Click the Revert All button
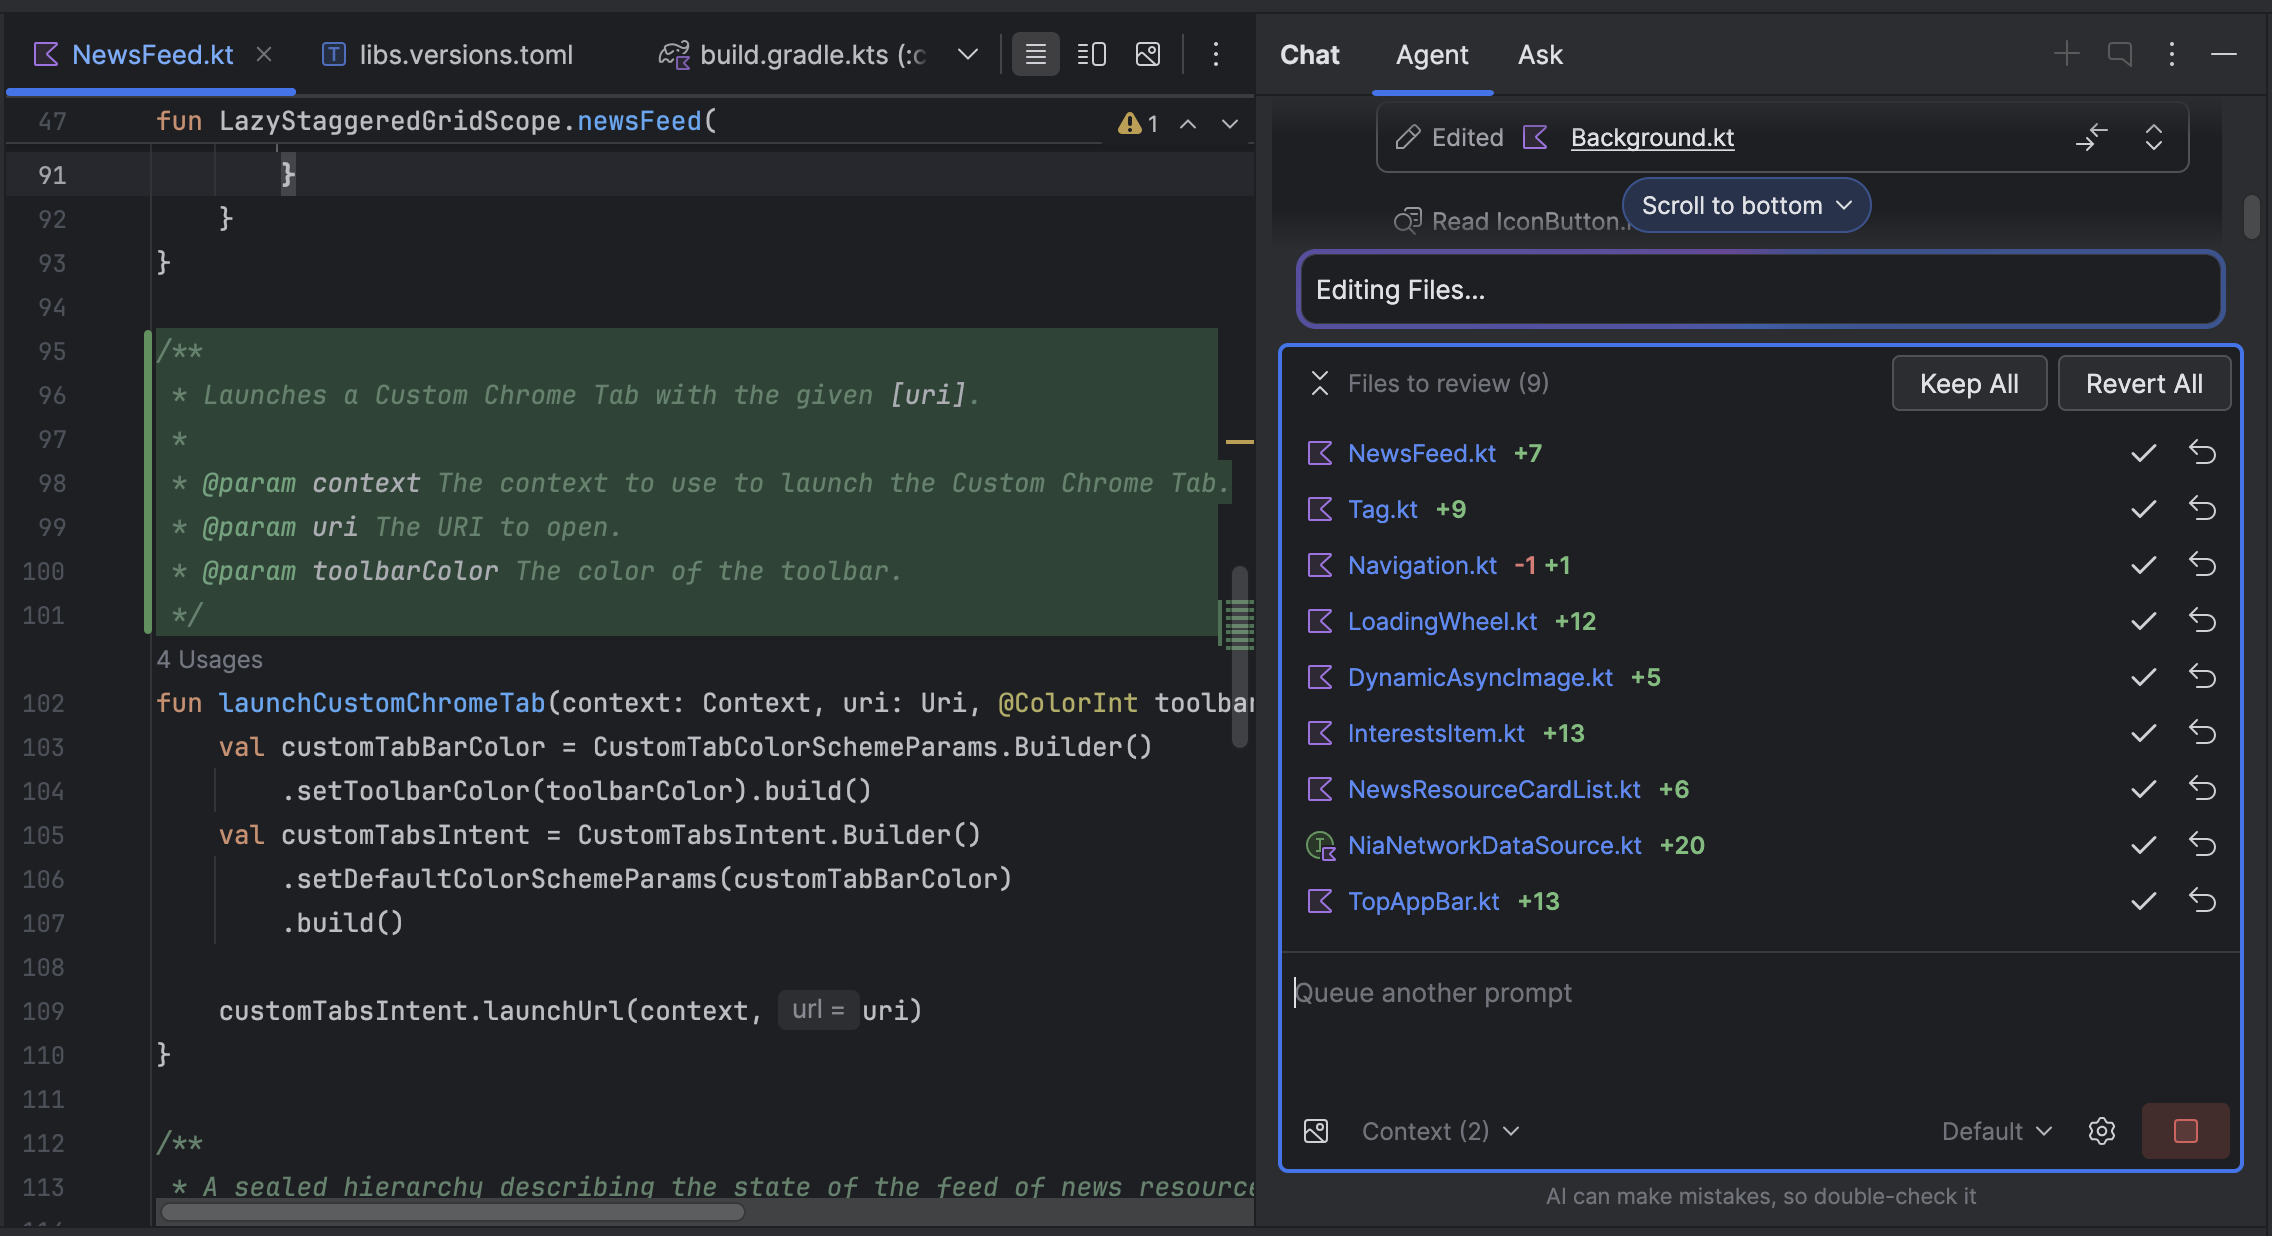2272x1236 pixels. [x=2143, y=384]
